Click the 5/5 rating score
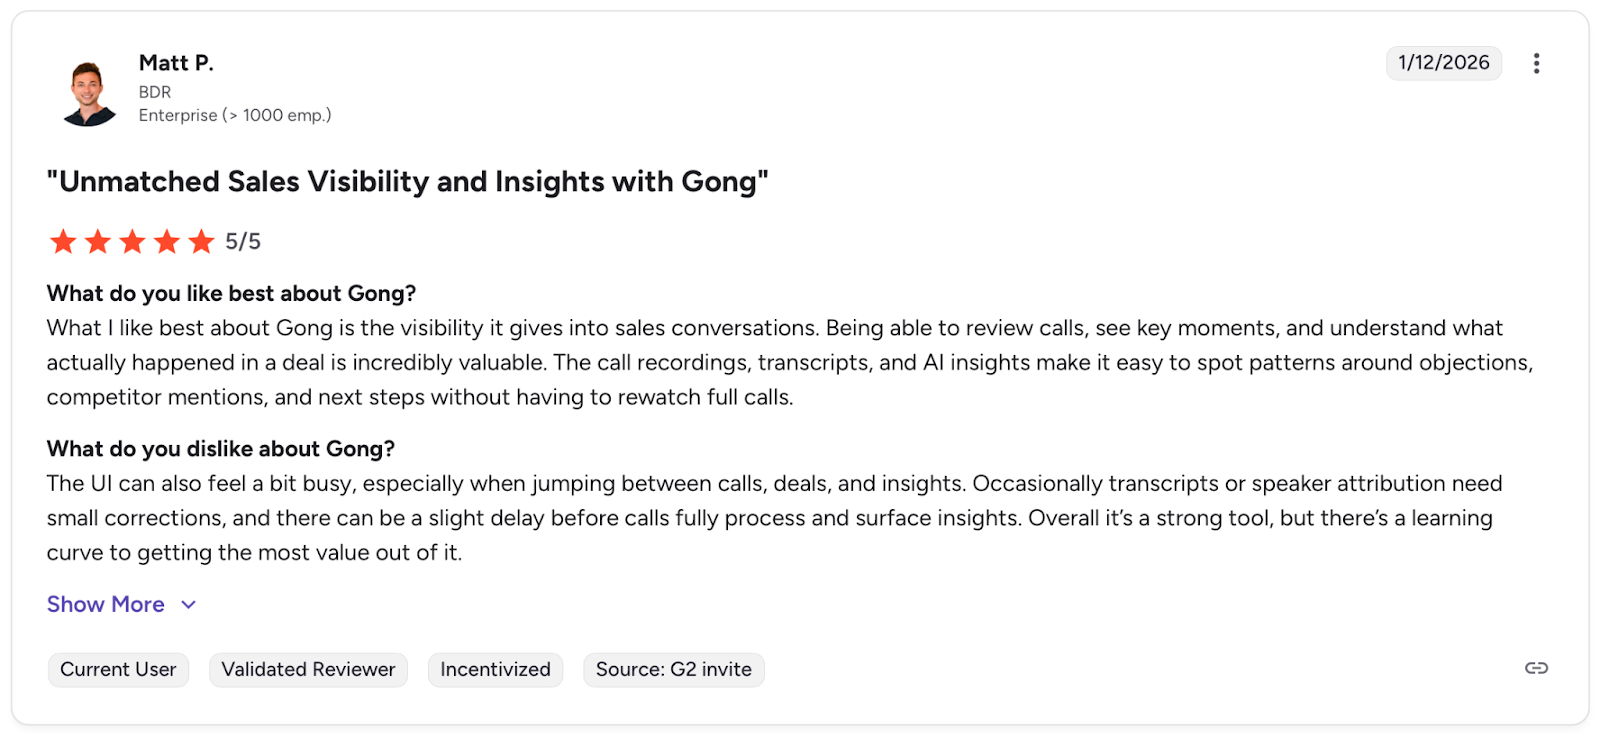This screenshot has height=734, width=1600. pyautogui.click(x=243, y=241)
